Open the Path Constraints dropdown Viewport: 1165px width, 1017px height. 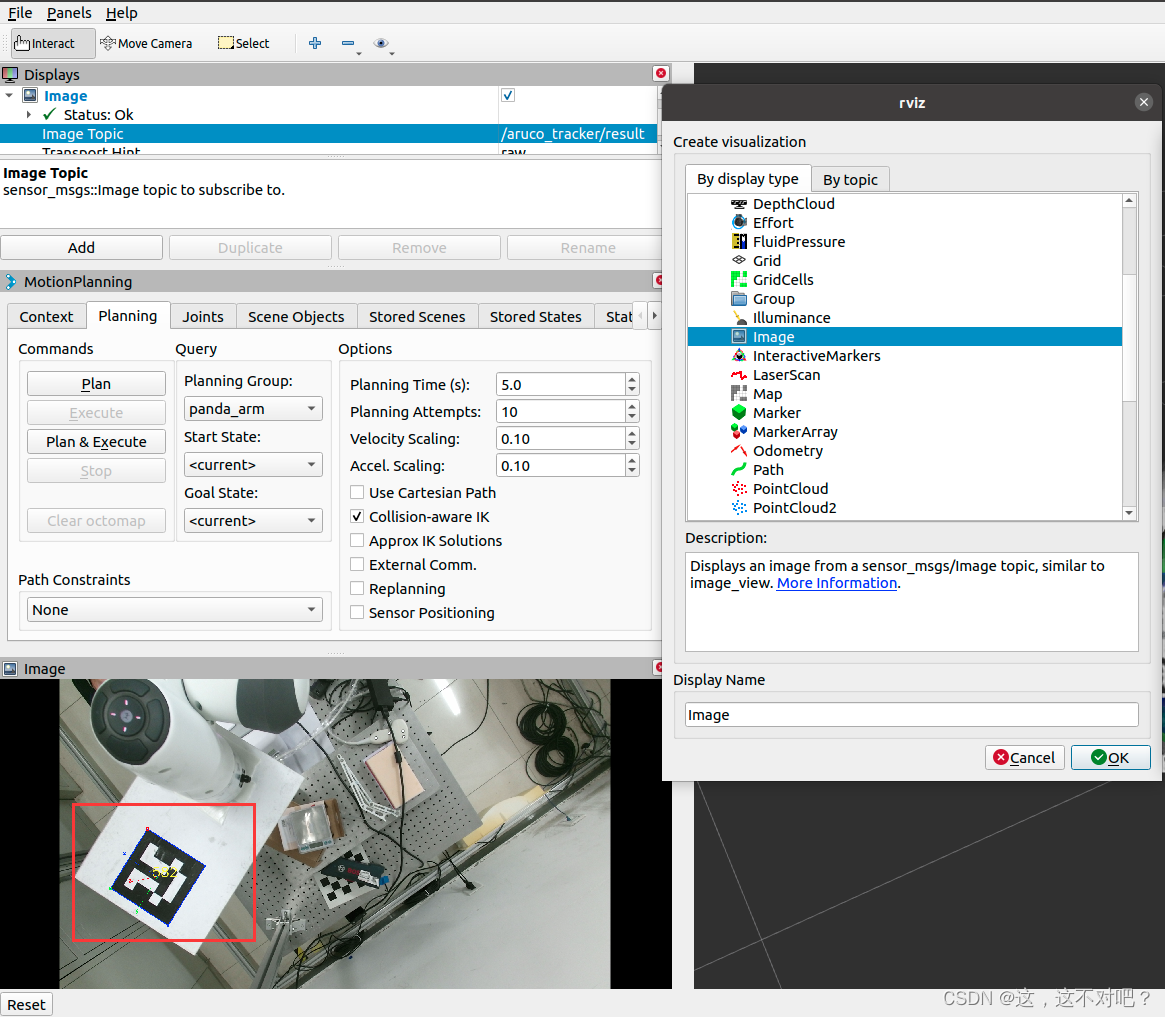(174, 609)
